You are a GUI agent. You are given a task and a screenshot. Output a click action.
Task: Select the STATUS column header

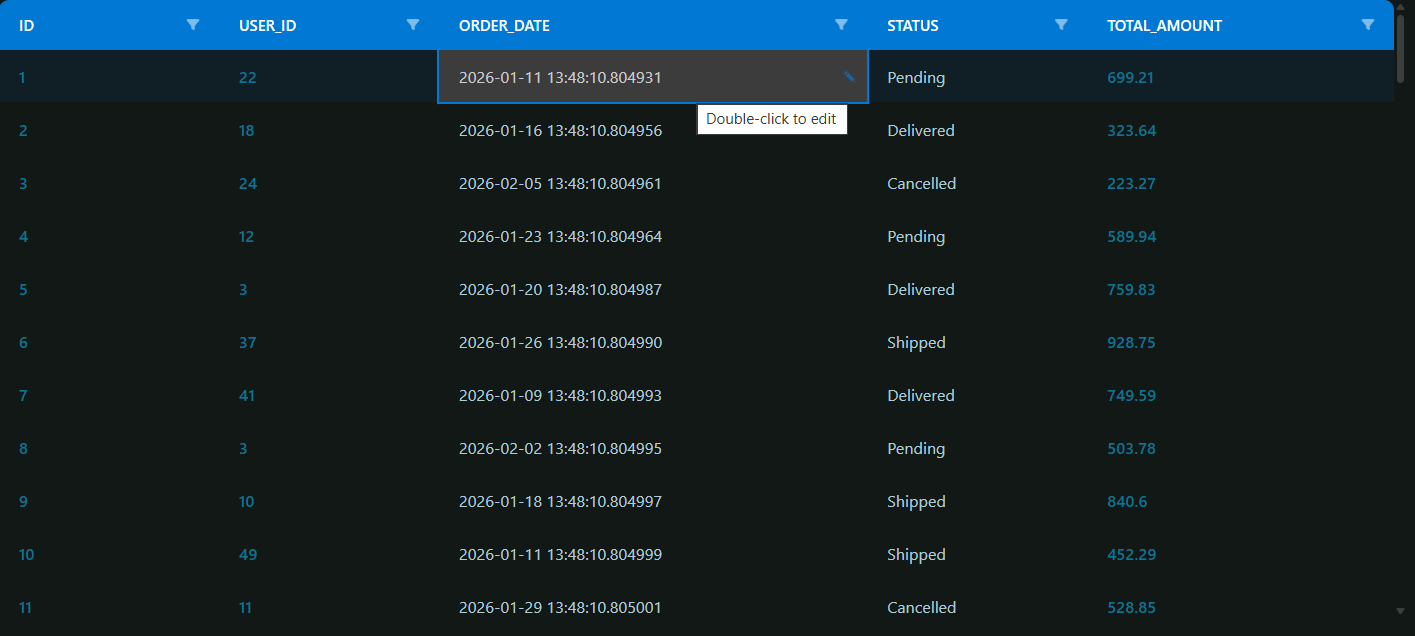point(913,25)
